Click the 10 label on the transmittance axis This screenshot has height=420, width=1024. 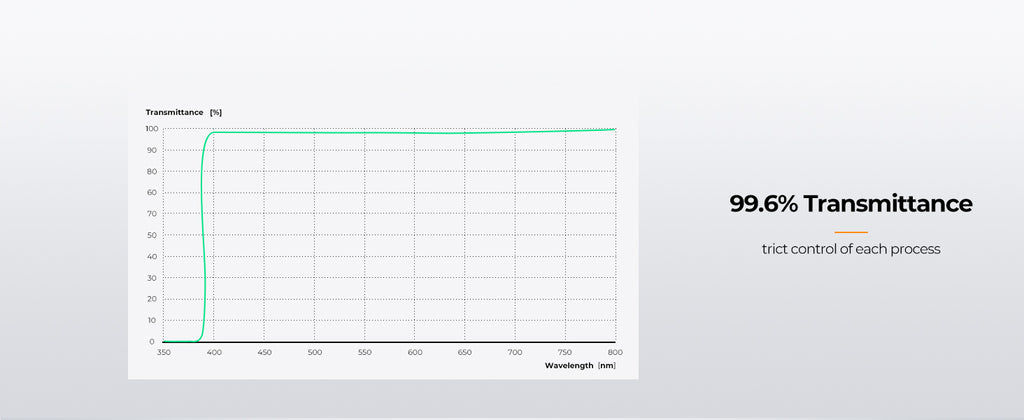[x=152, y=320]
